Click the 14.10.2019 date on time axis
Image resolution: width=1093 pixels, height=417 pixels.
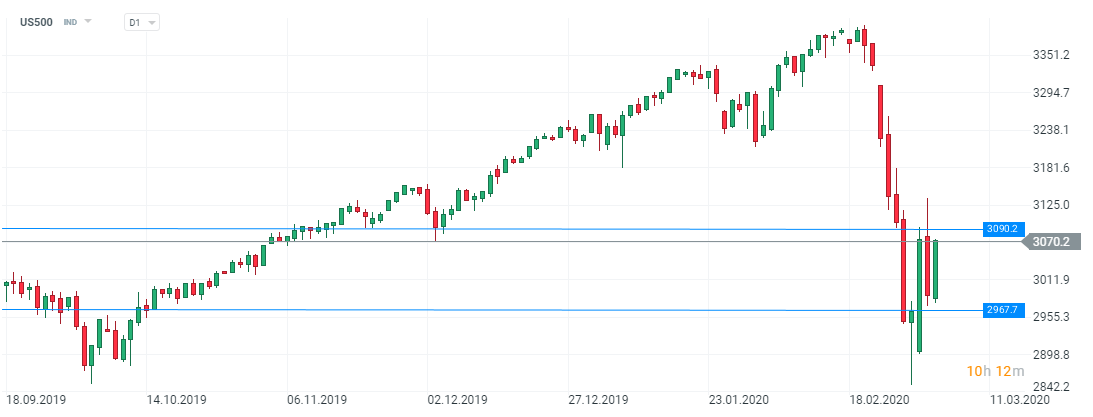[177, 398]
